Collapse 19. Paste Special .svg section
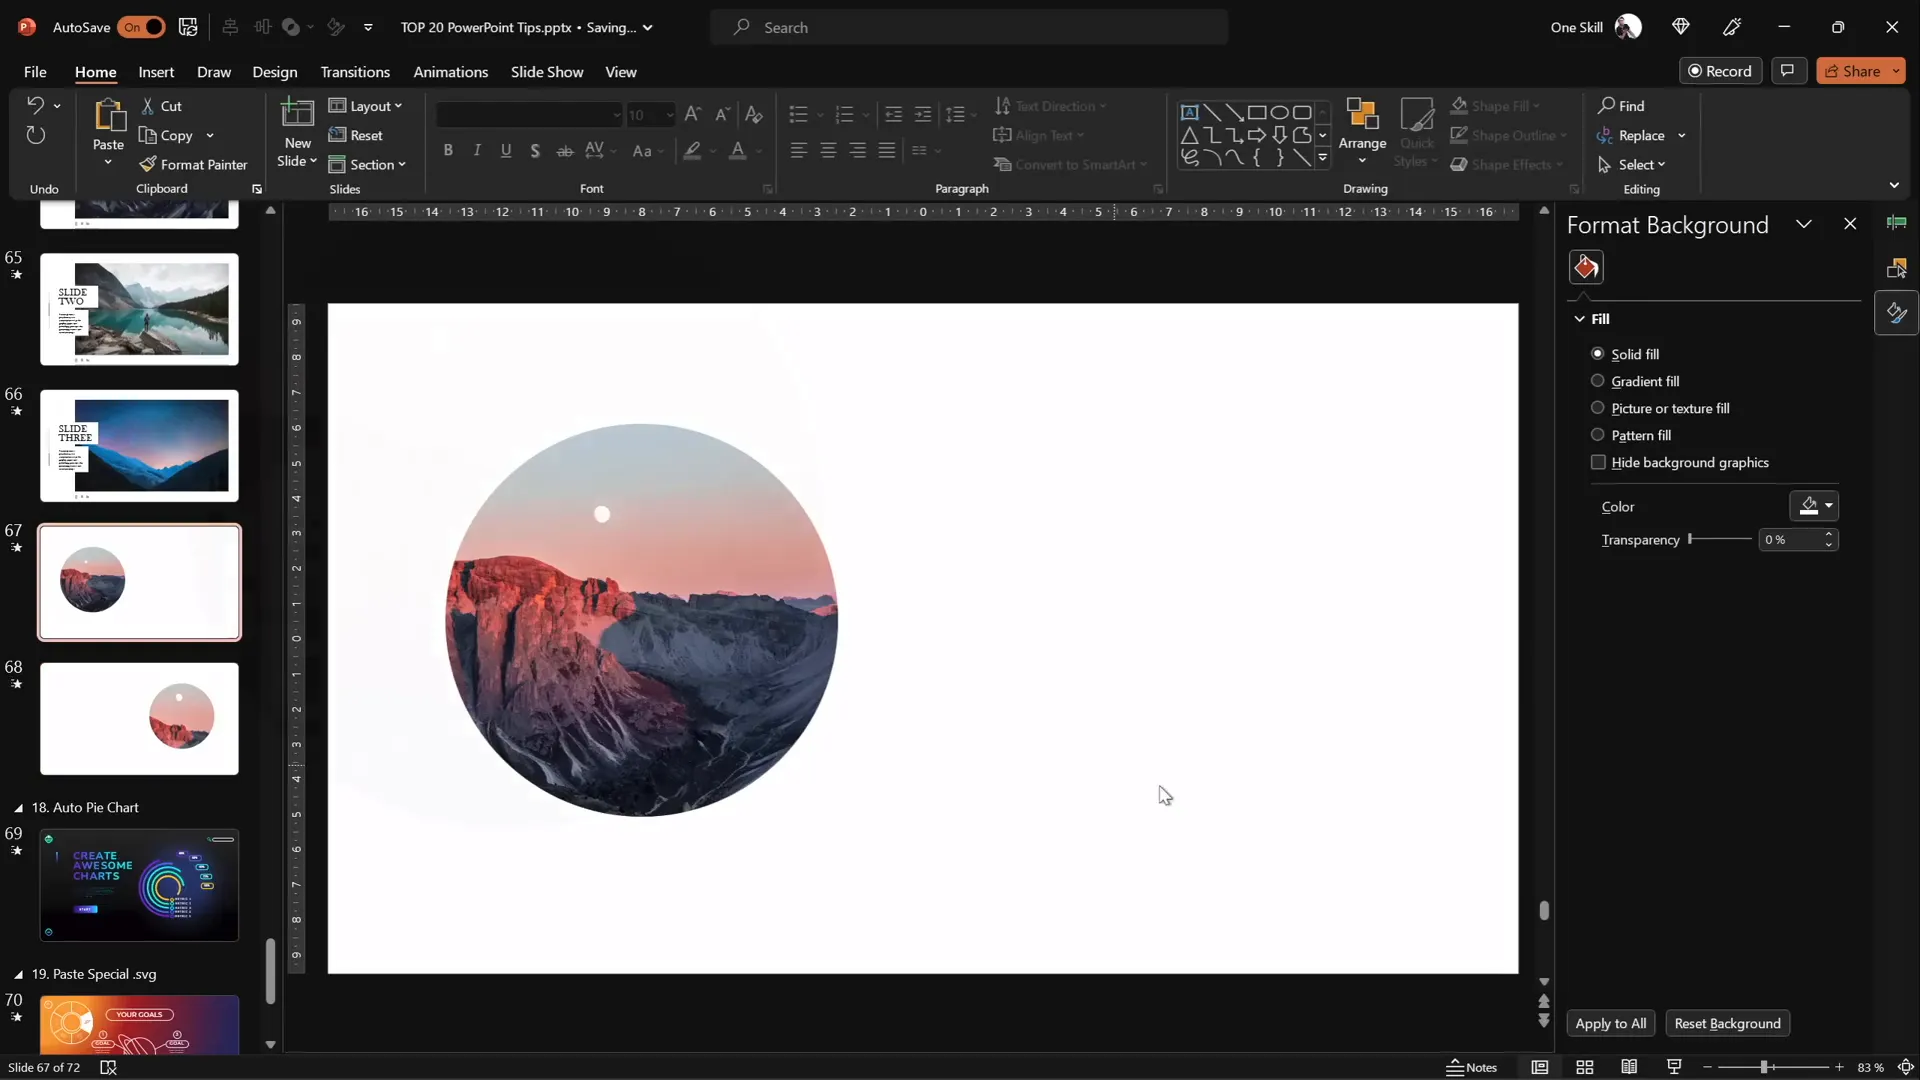The image size is (1920, 1080). tap(18, 974)
